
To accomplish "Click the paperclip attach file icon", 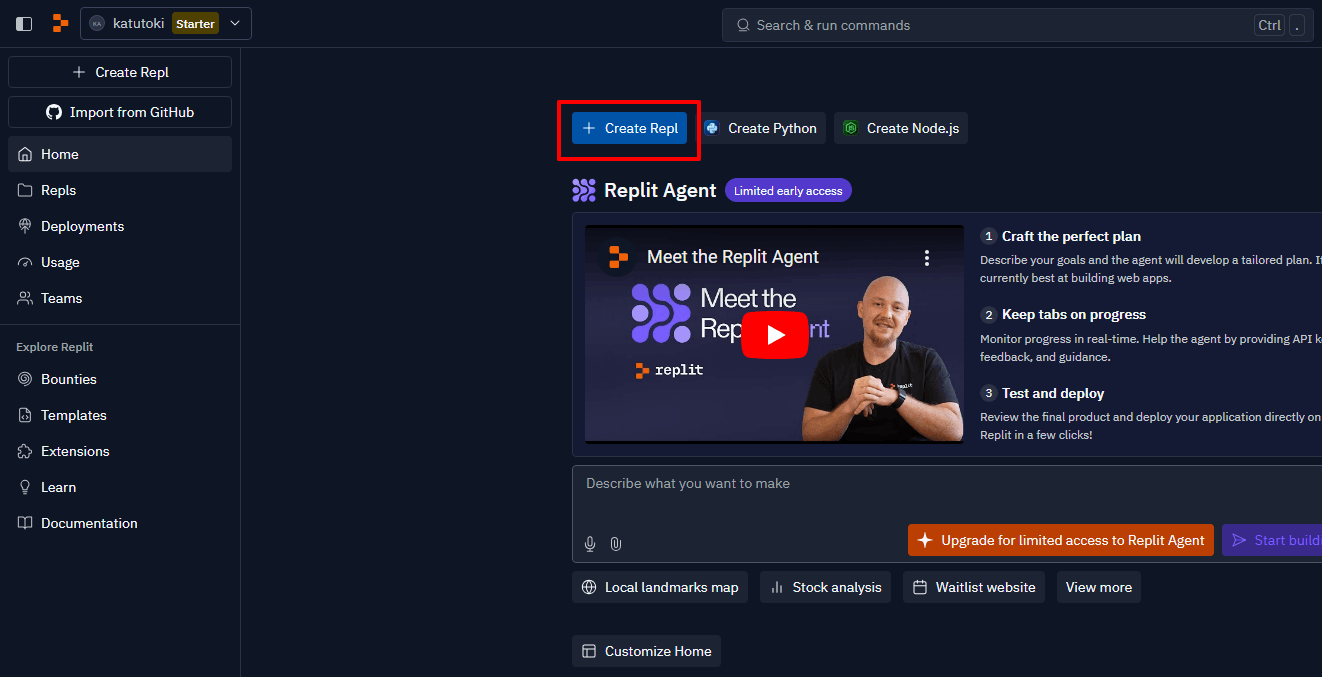I will [616, 544].
